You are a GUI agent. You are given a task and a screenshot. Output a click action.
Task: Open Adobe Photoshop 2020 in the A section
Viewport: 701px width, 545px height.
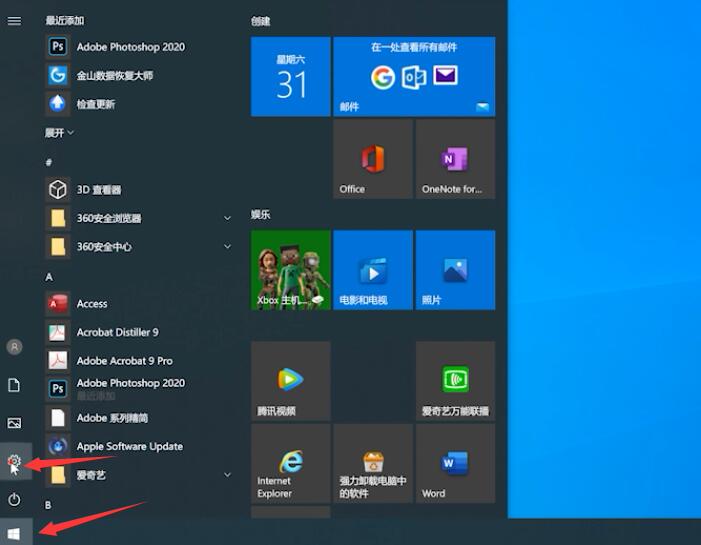tap(139, 389)
